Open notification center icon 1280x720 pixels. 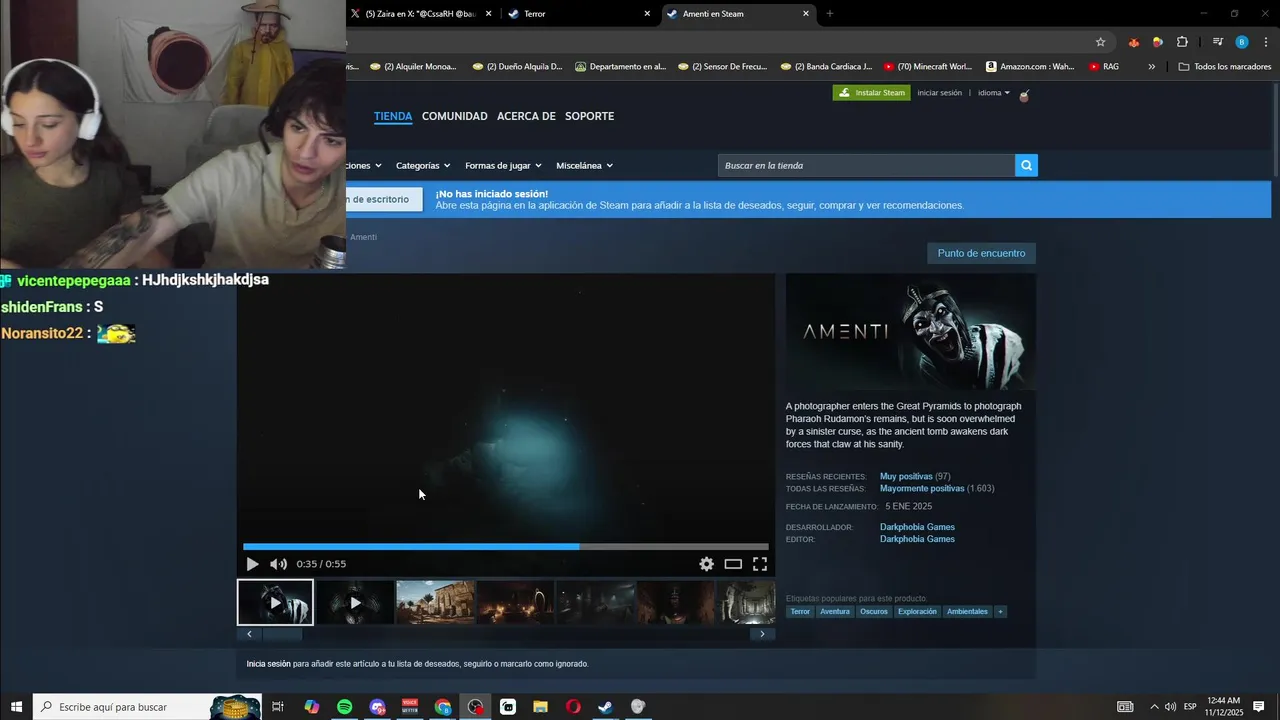click(1258, 707)
